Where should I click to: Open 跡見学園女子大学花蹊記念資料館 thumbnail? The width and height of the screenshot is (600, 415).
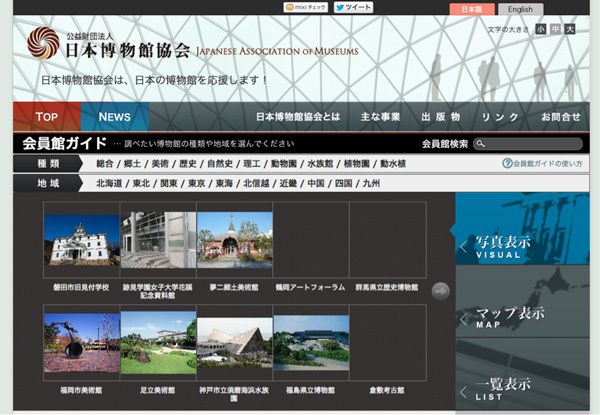[x=158, y=240]
